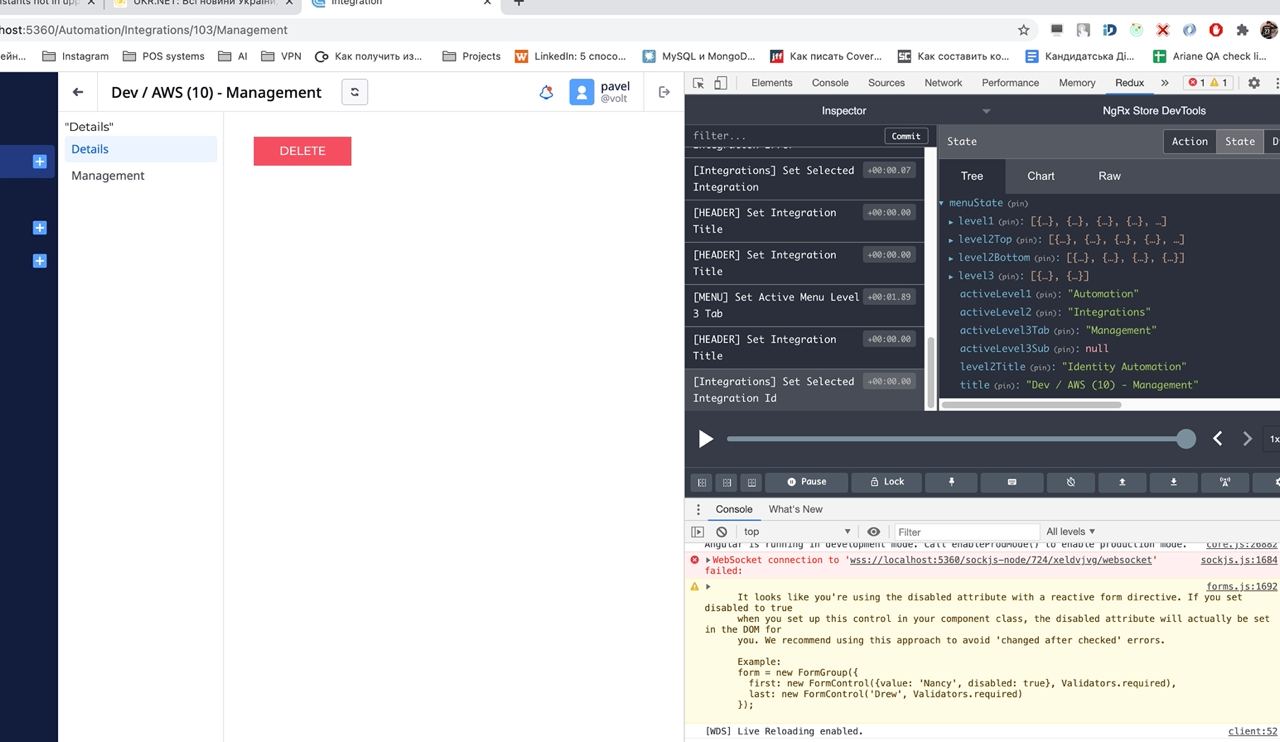This screenshot has height=742, width=1280.
Task: Click the Redux slider timer-off button
Action: point(1071,482)
